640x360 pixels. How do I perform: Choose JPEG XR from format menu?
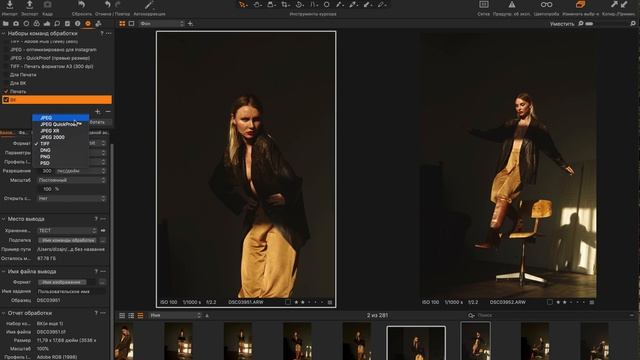[60, 131]
